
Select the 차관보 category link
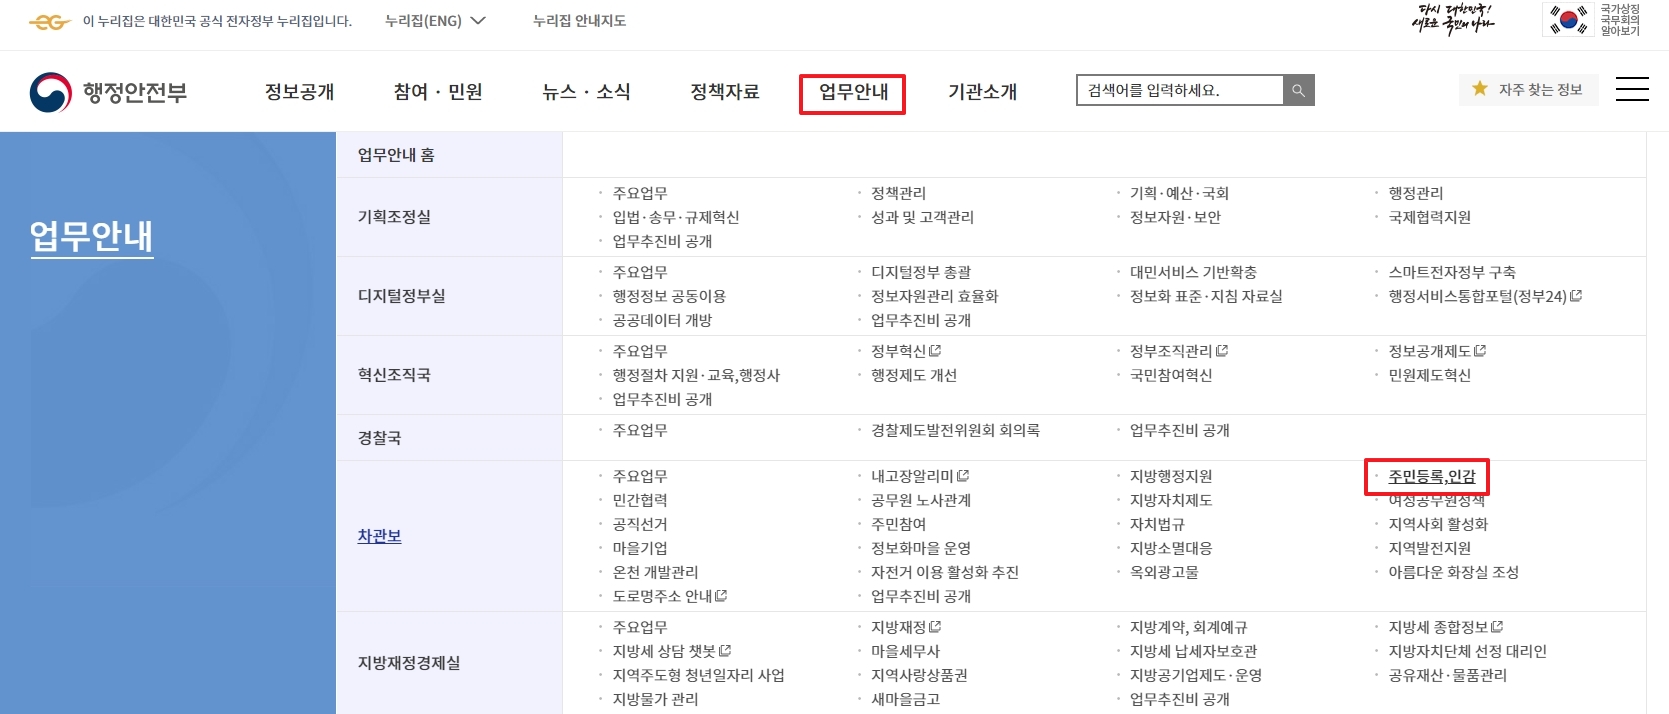coord(379,536)
